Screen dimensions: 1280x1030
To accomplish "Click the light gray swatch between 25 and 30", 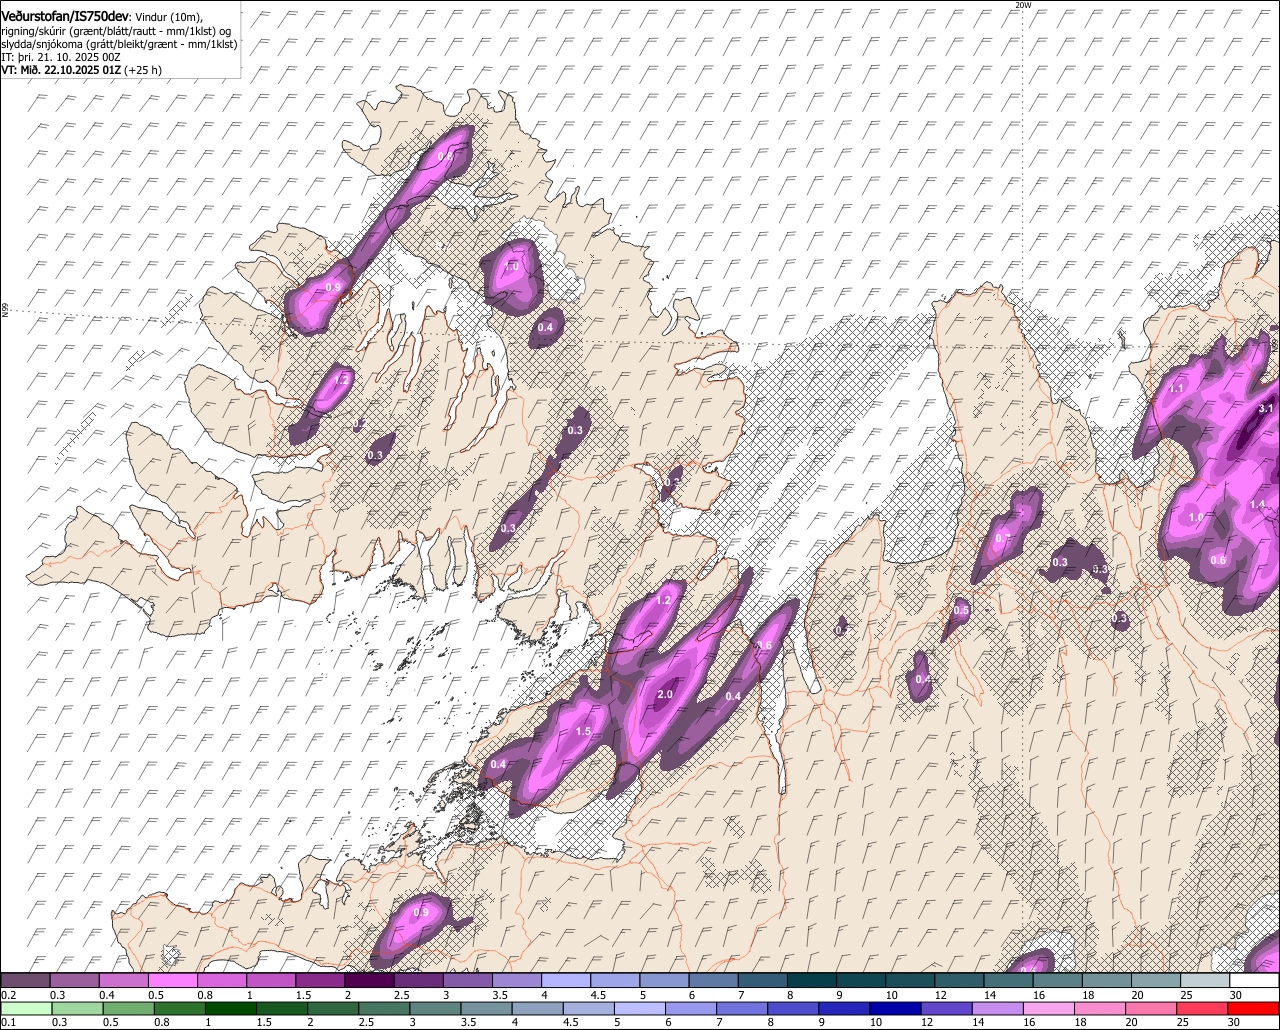I will (1205, 980).
